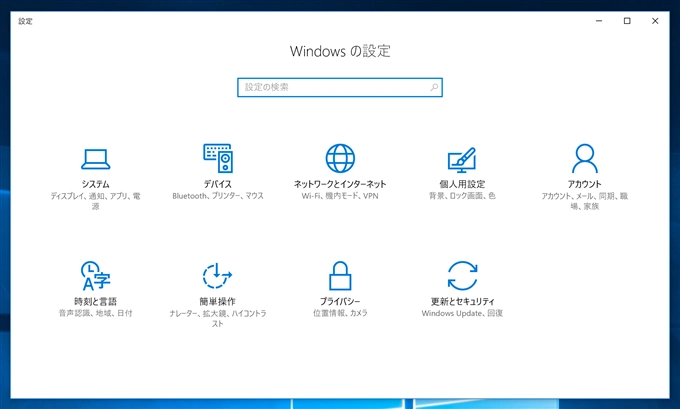Select the 更新とセキュリティ heading
Screen dimensions: 680x409
coord(462,301)
